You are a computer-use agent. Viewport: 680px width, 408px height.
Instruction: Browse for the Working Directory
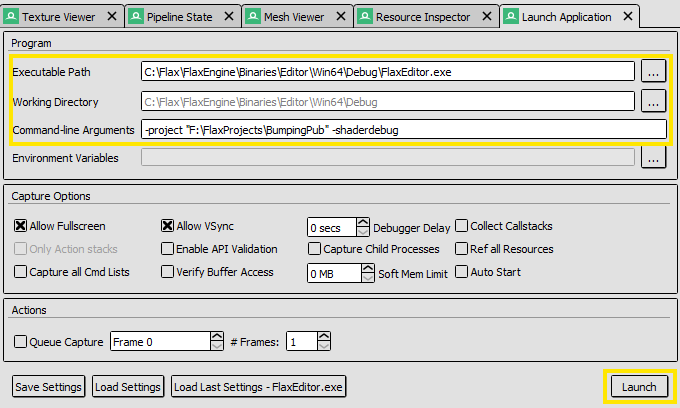pyautogui.click(x=653, y=101)
